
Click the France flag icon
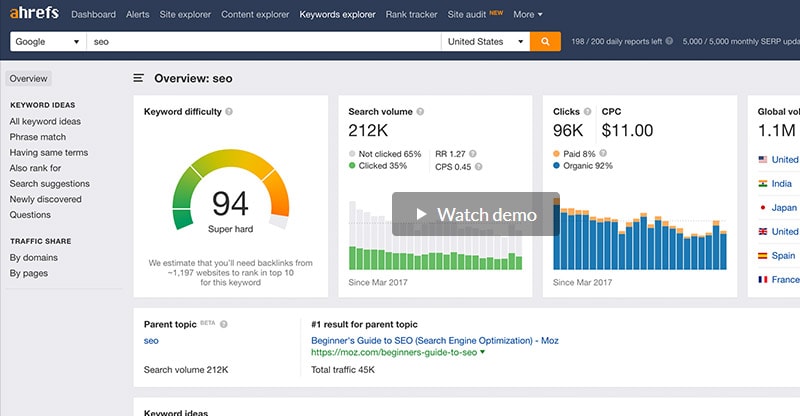pos(763,279)
